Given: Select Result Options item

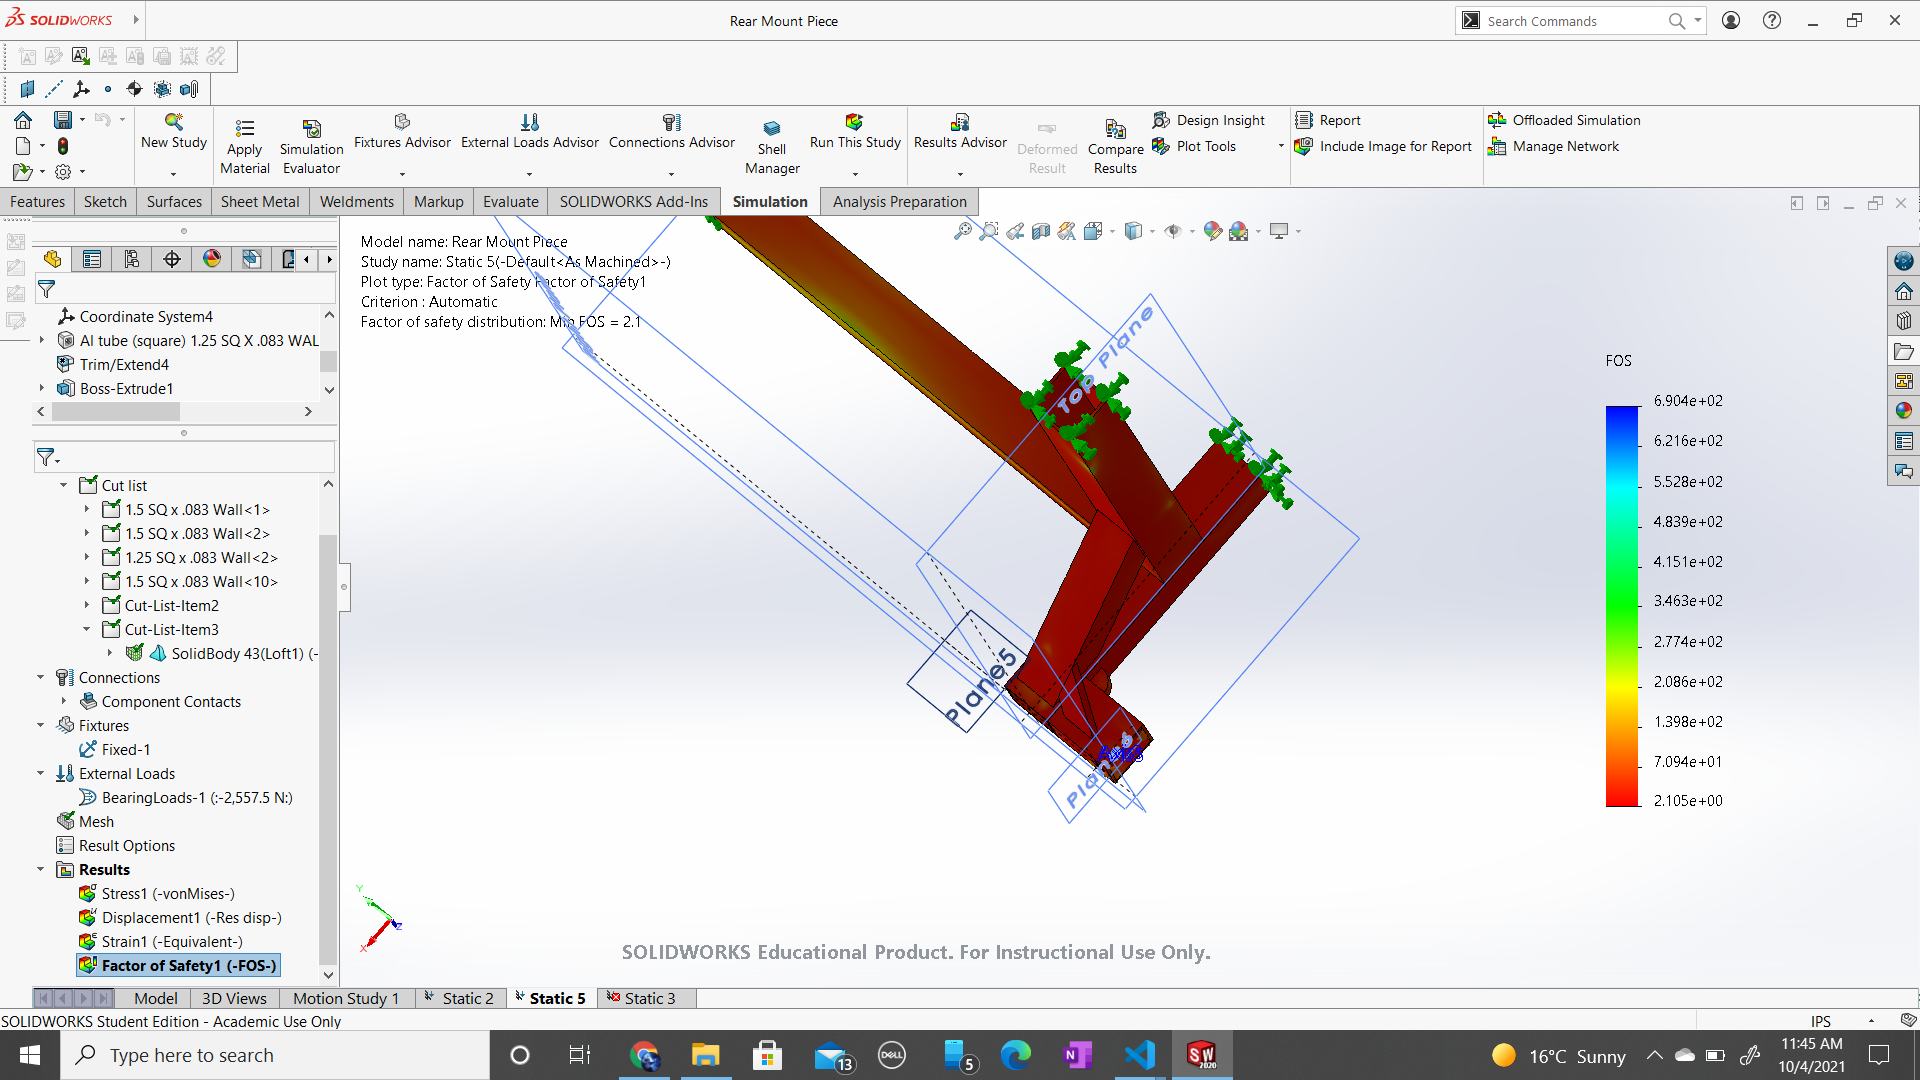Looking at the screenshot, I should [x=116, y=845].
